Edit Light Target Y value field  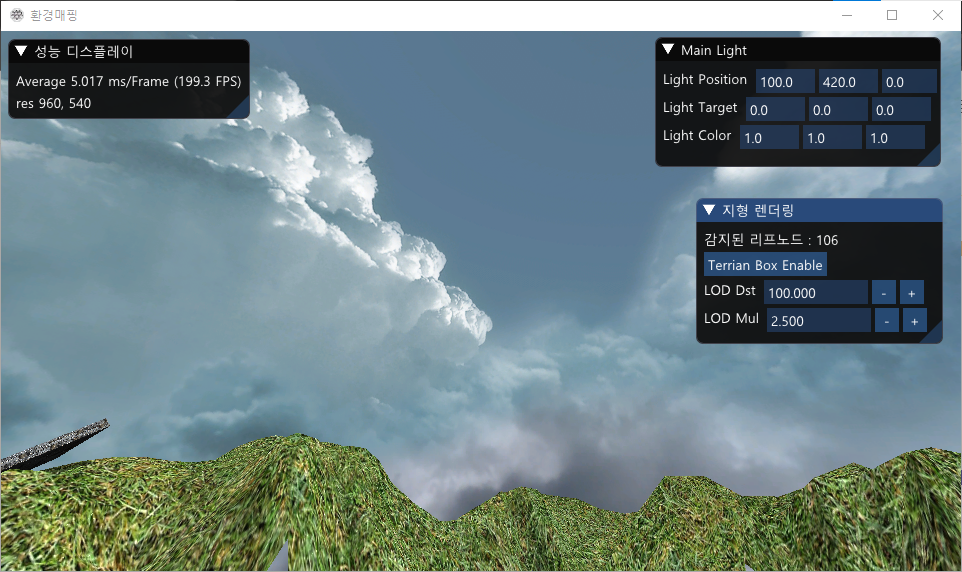point(838,110)
